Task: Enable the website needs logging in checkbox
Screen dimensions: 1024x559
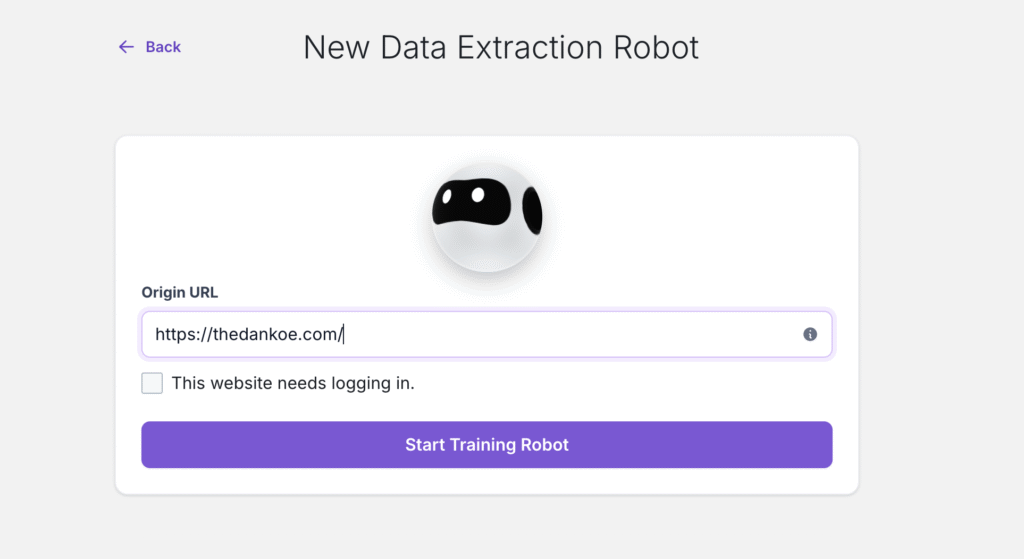Action: pos(152,383)
